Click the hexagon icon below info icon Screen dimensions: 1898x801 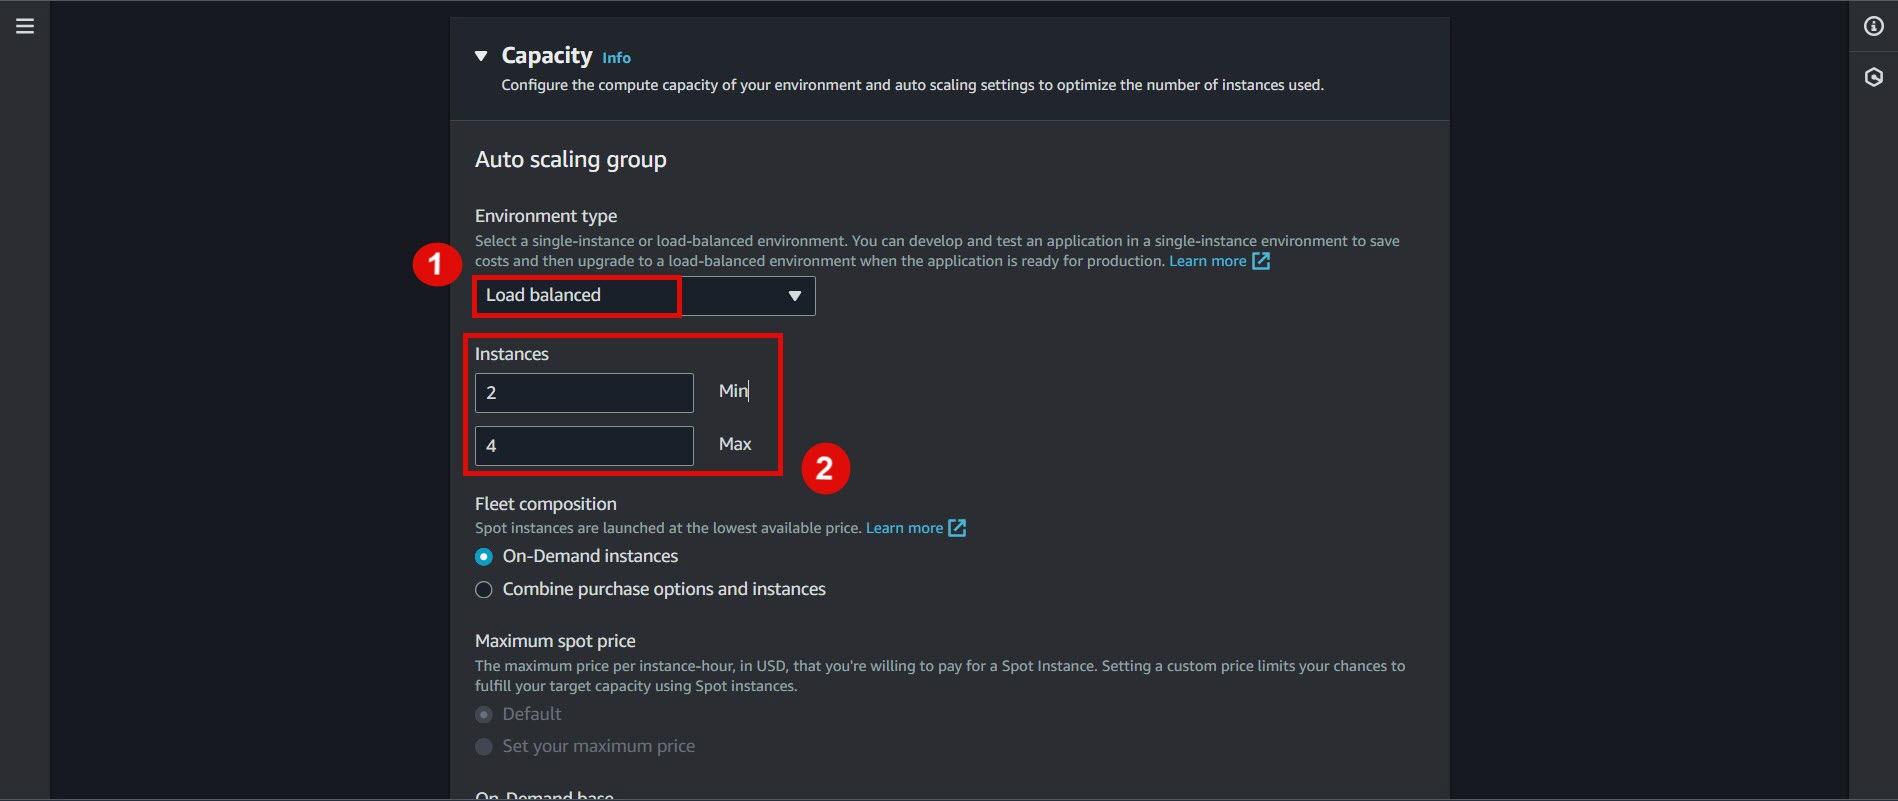pyautogui.click(x=1874, y=77)
